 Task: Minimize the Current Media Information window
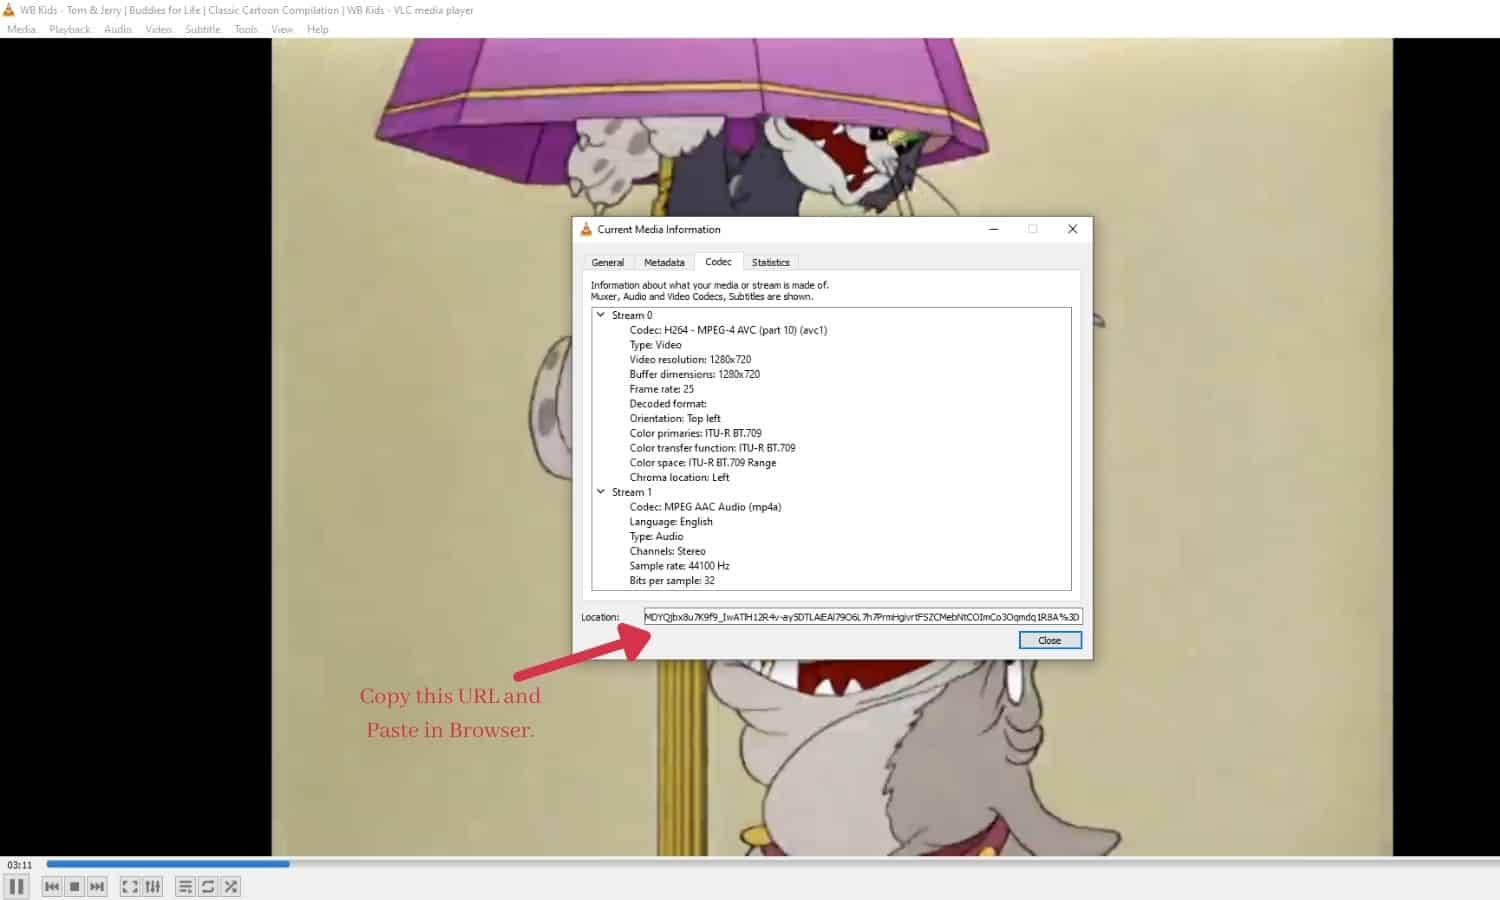tap(994, 229)
